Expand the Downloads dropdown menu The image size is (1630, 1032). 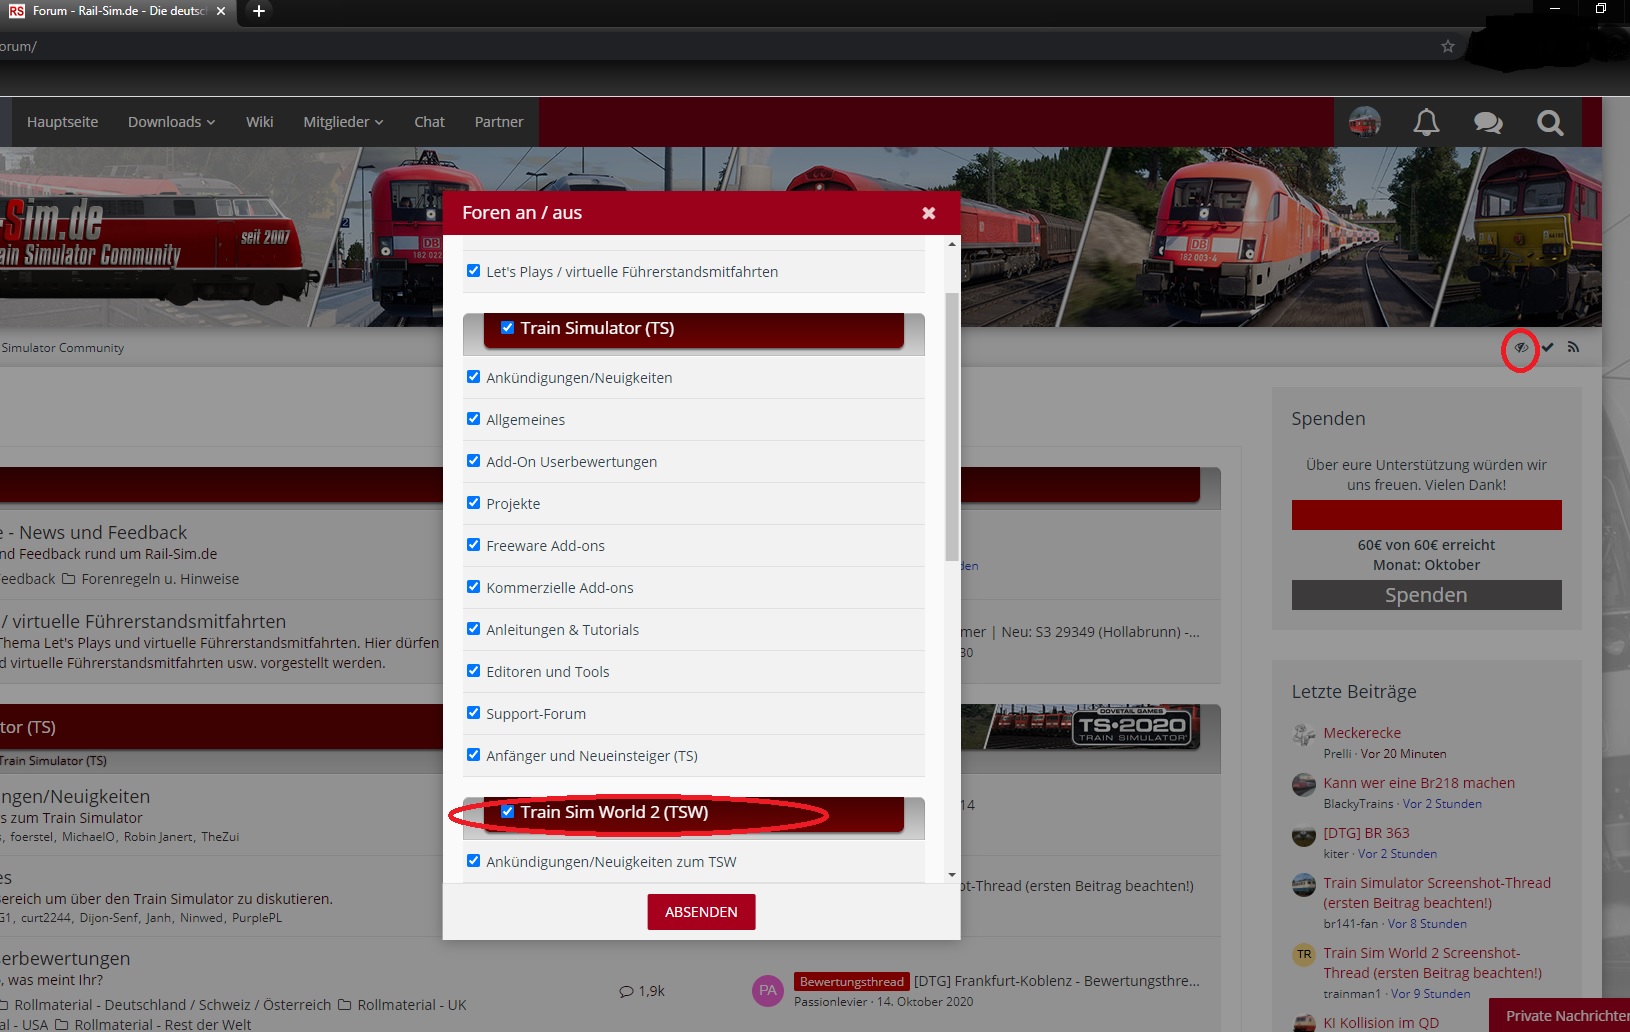[171, 122]
